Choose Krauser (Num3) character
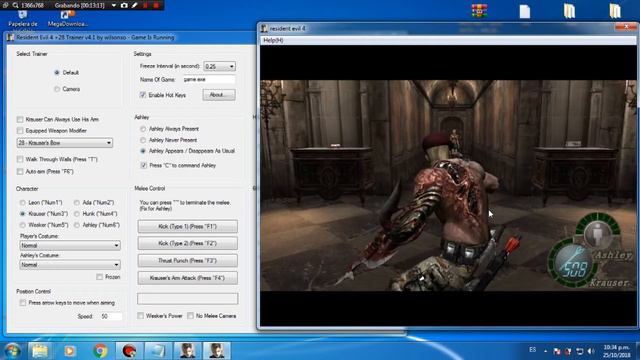The image size is (640, 360). point(22,214)
